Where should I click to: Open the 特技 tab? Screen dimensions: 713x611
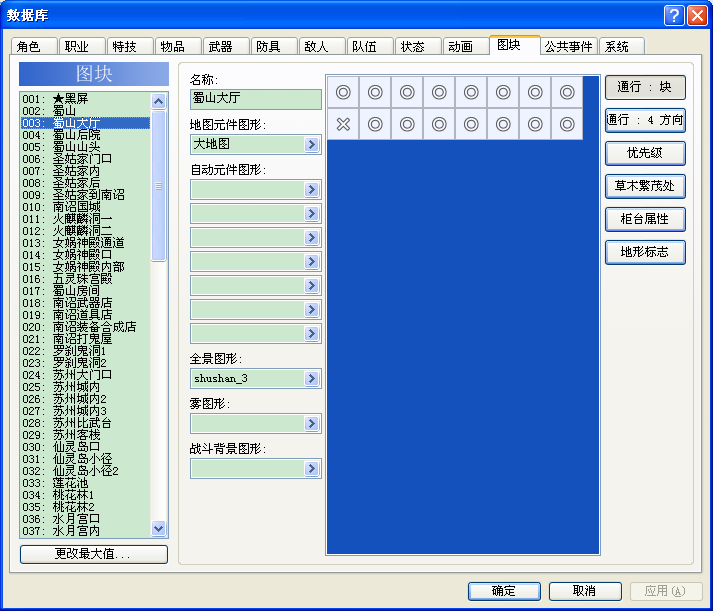click(130, 46)
